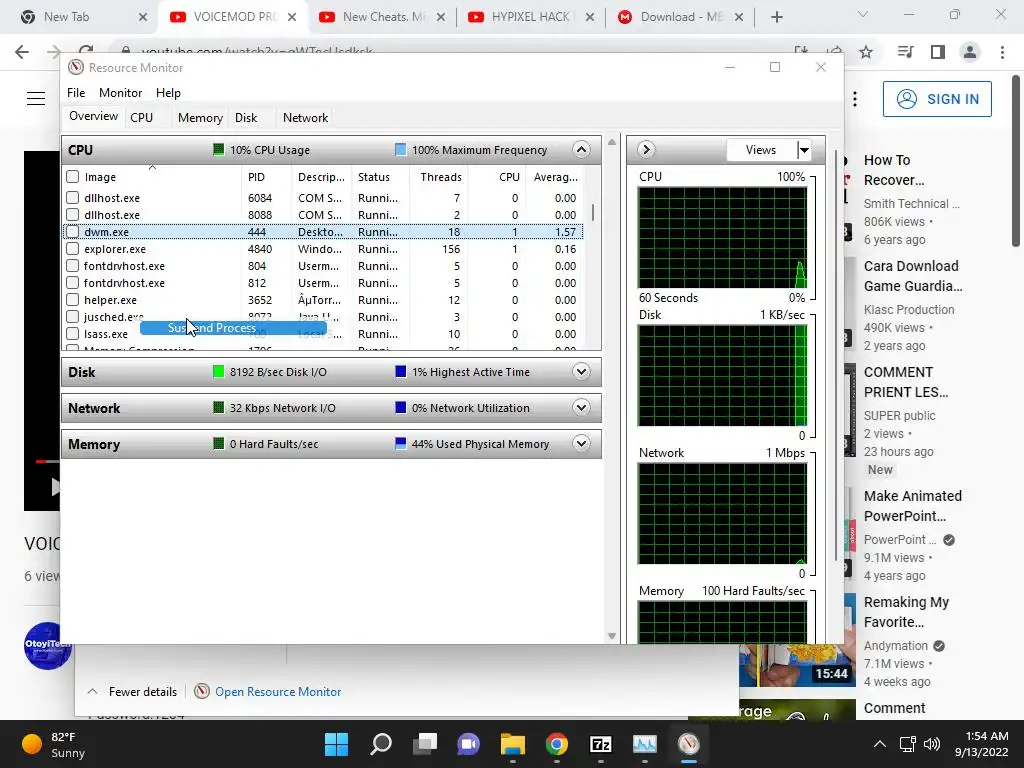The width and height of the screenshot is (1024, 768).
Task: Open the Chat taskbar icon
Action: [468, 744]
